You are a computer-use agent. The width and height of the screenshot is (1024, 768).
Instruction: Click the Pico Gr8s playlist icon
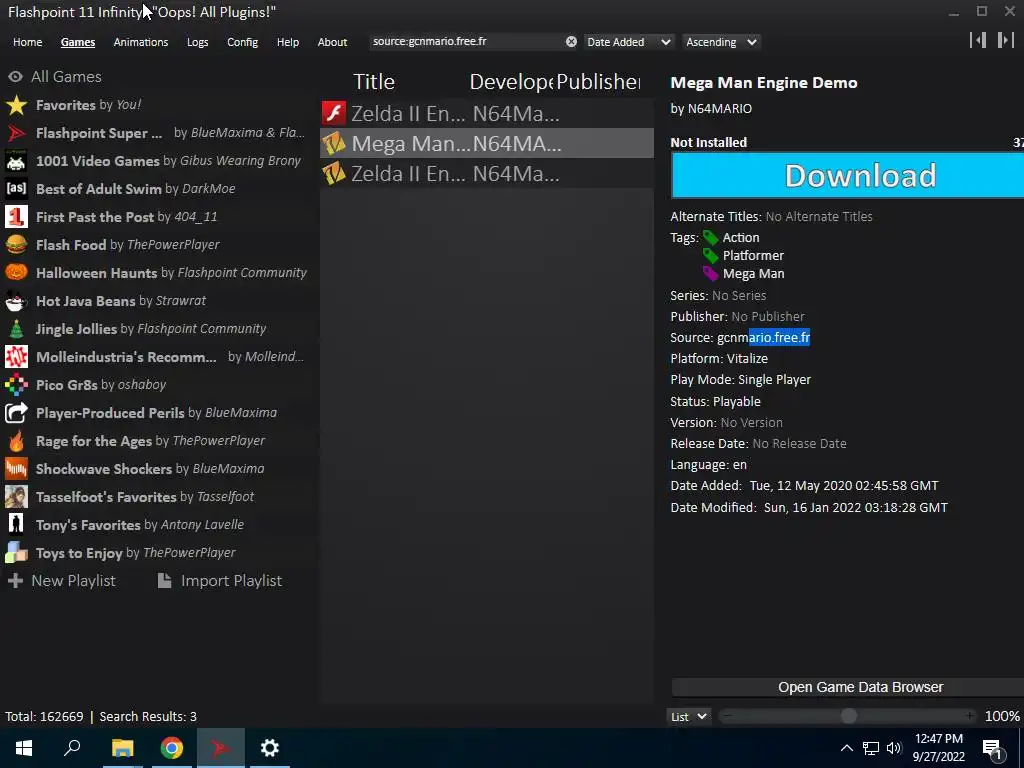click(x=16, y=385)
